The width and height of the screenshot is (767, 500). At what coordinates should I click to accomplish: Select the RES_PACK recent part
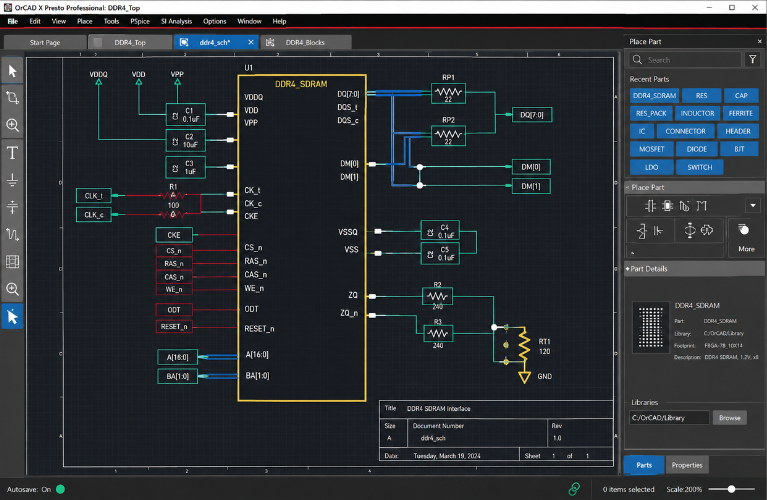coord(651,113)
